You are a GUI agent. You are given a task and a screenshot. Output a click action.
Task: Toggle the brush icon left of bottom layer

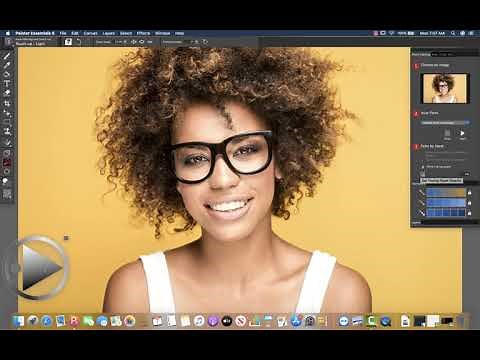[422, 212]
